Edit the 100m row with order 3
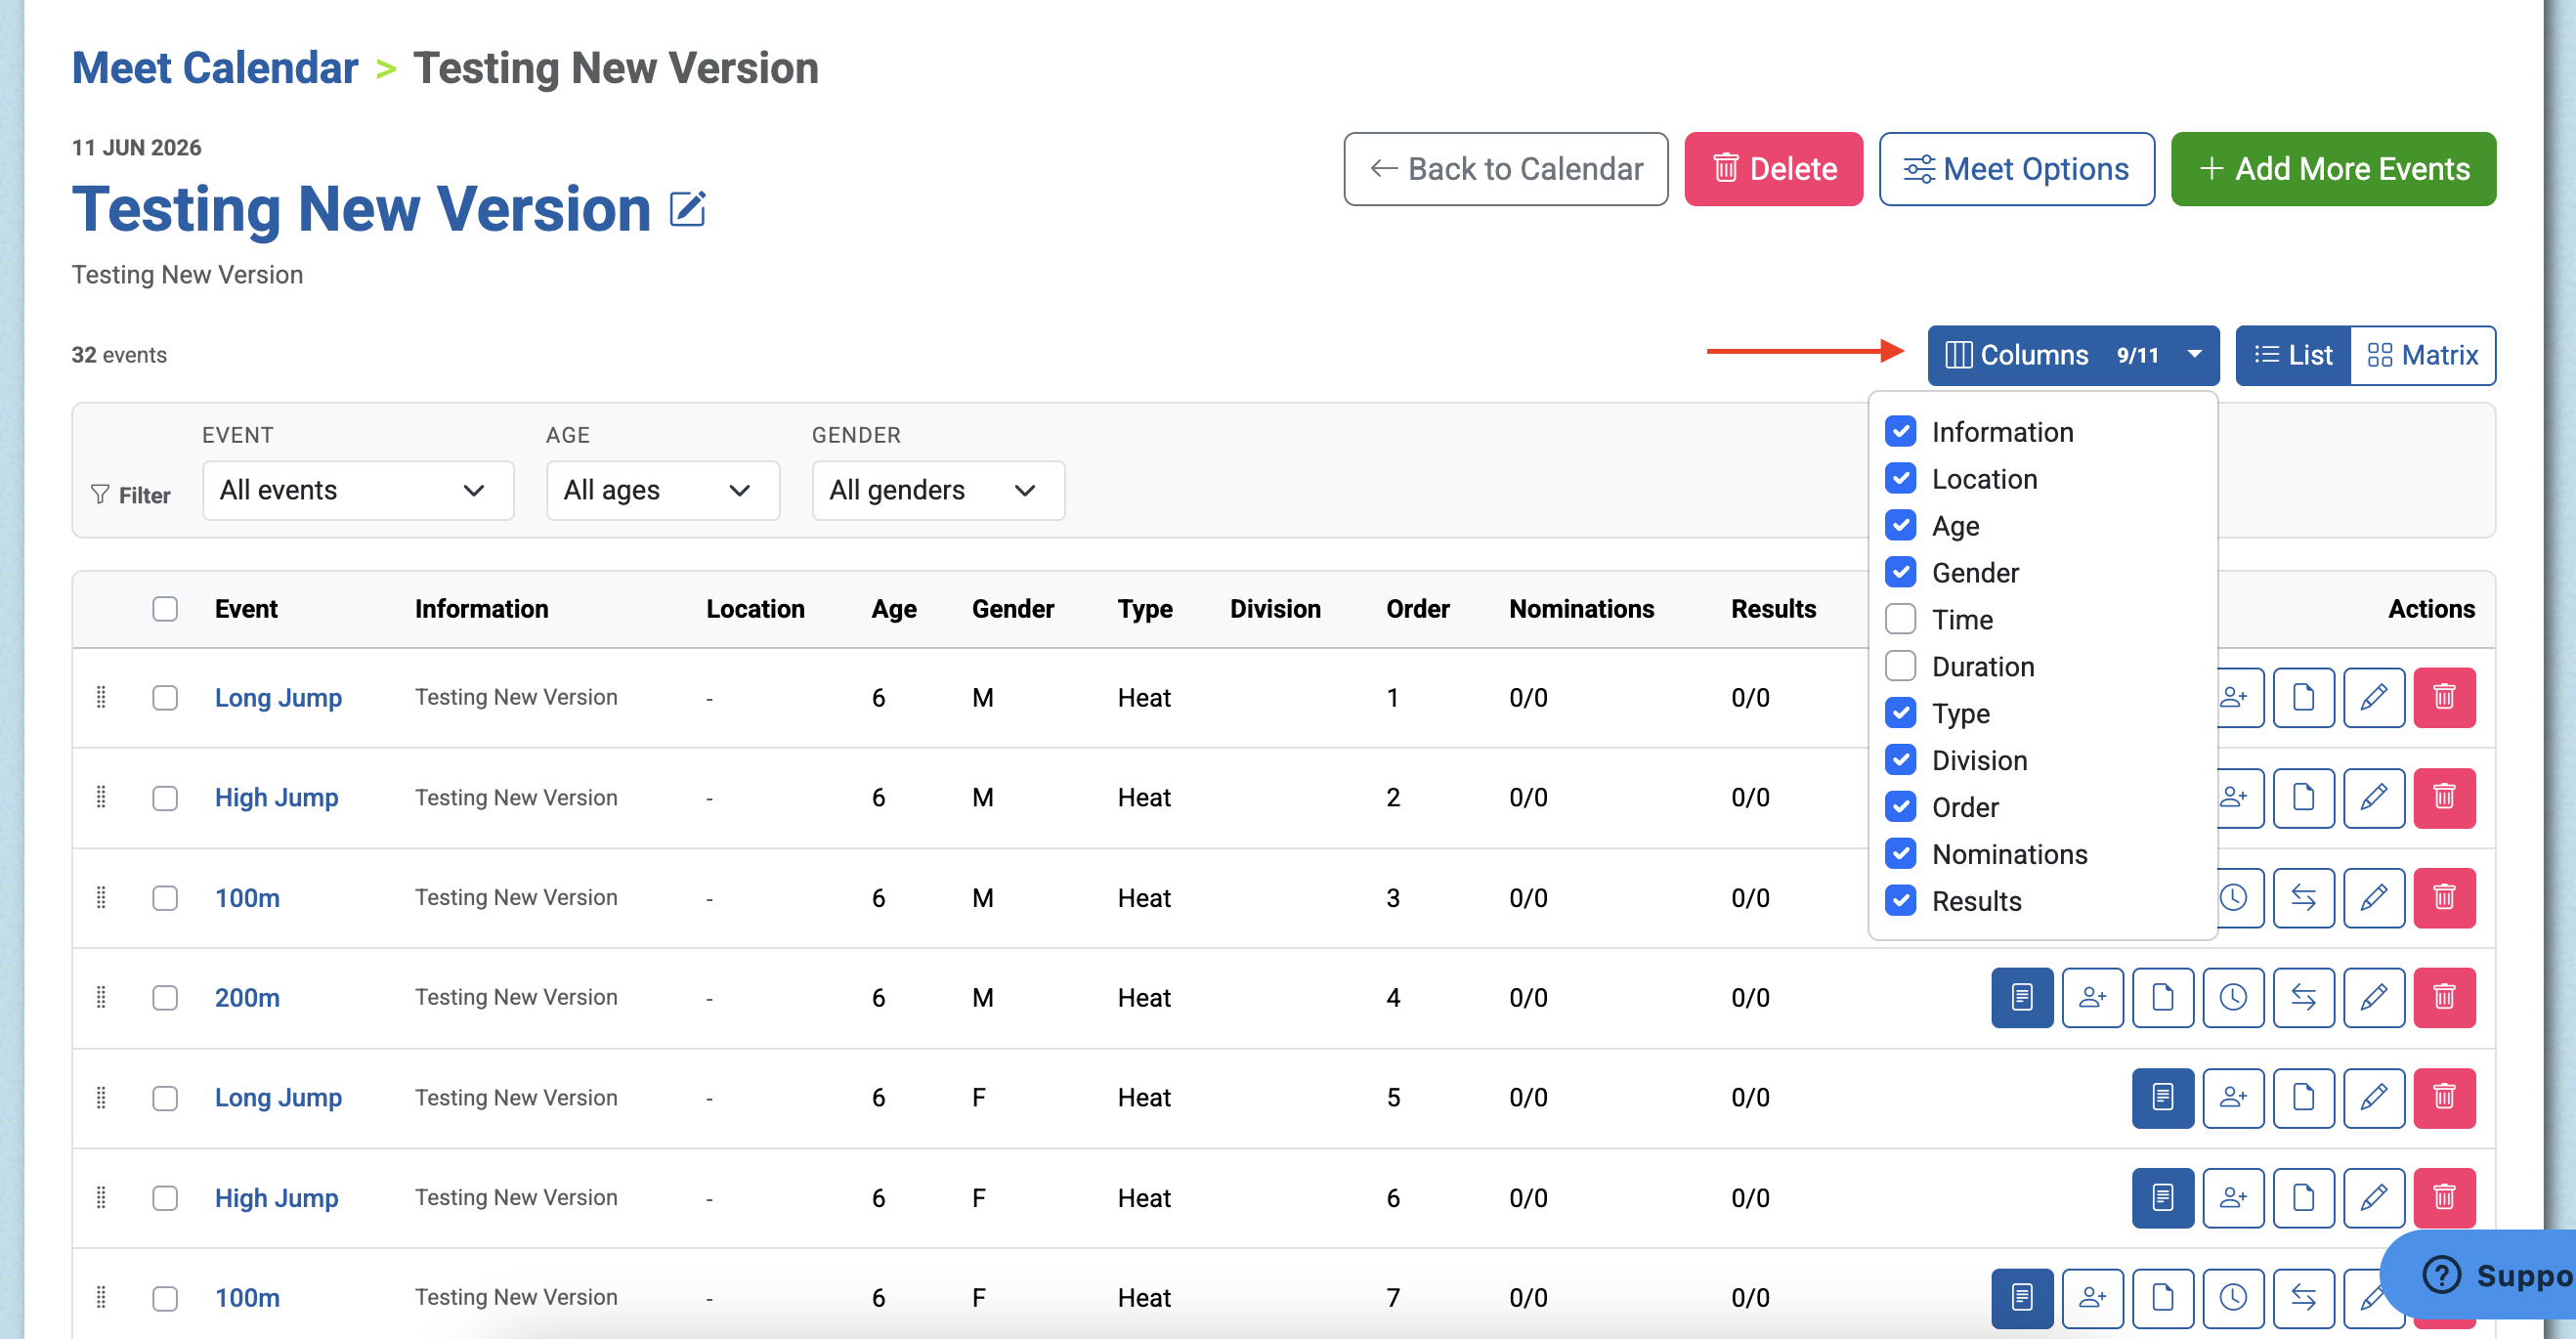Image resolution: width=2576 pixels, height=1339 pixels. click(x=2374, y=897)
